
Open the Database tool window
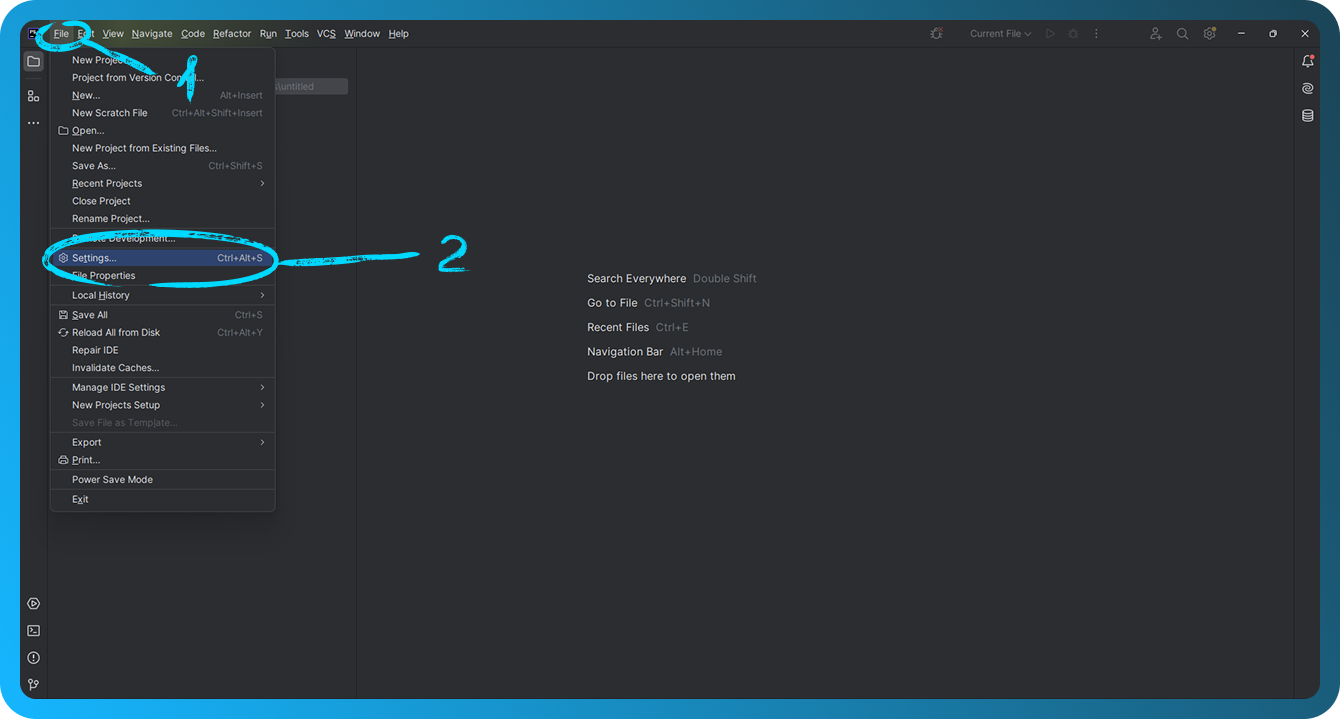pos(1307,115)
